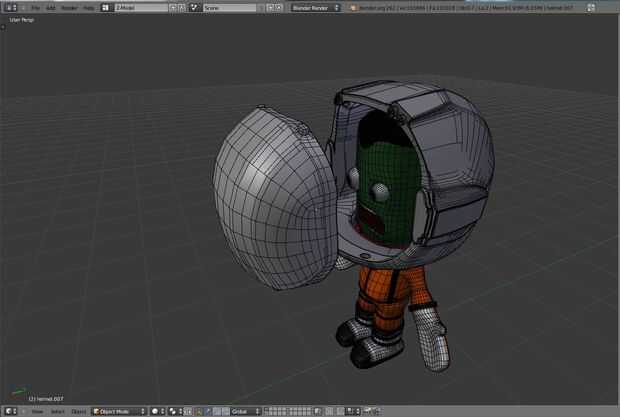
Task: Open the Select menu in viewport header
Action: 58,411
